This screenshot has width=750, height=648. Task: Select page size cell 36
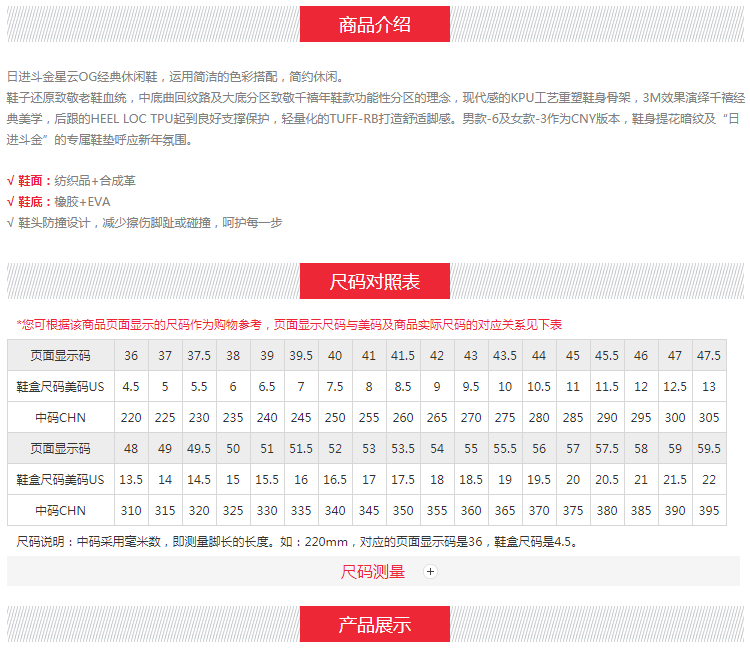pyautogui.click(x=131, y=355)
